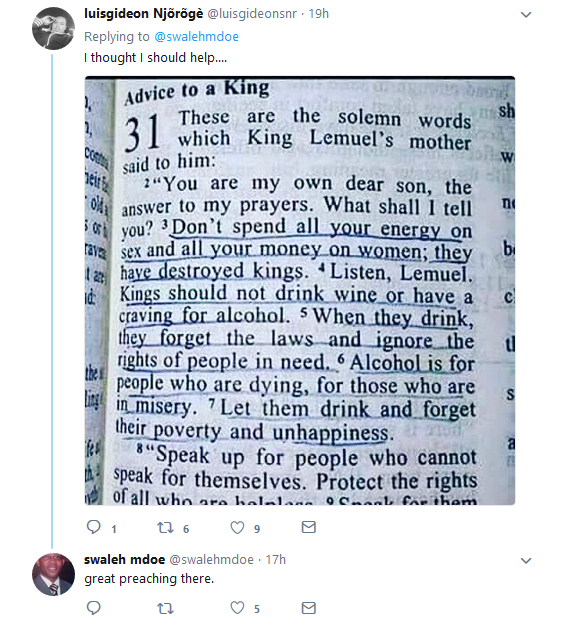
Task: Open the 17h timestamp on swaleh's reply
Action: point(276,560)
